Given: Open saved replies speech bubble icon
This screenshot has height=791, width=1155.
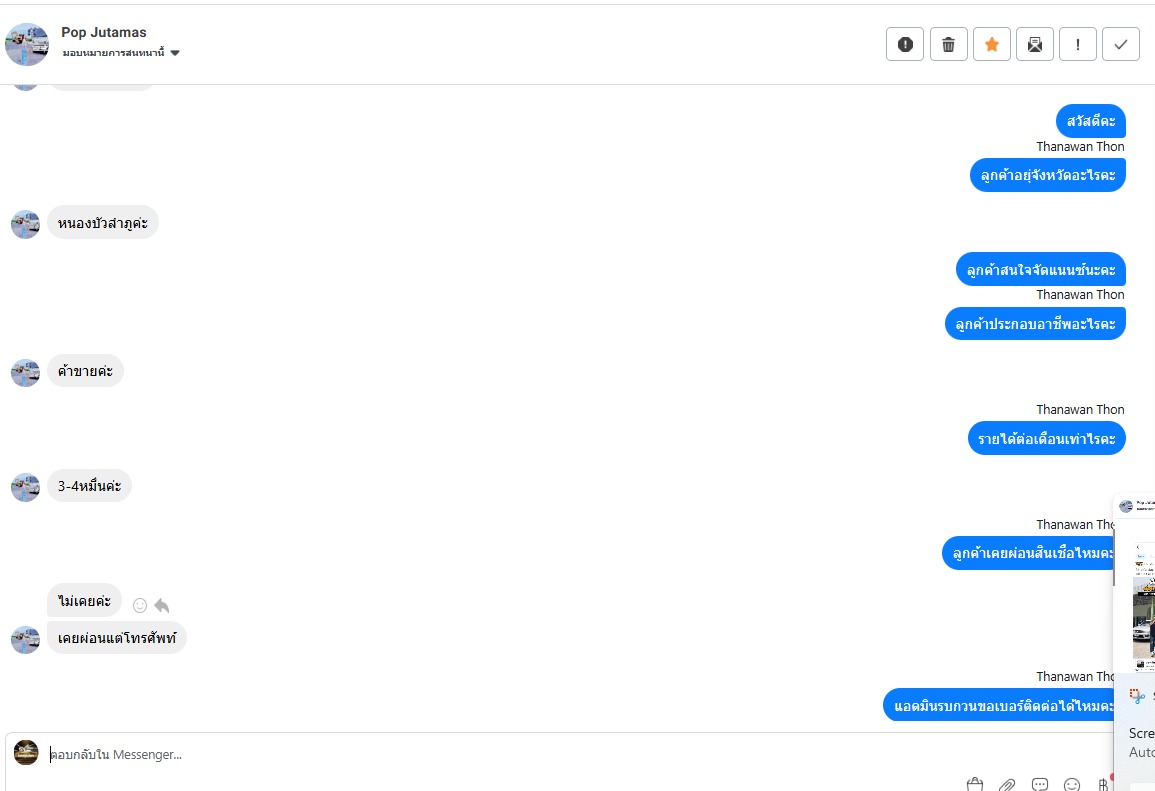Looking at the screenshot, I should tap(1040, 784).
